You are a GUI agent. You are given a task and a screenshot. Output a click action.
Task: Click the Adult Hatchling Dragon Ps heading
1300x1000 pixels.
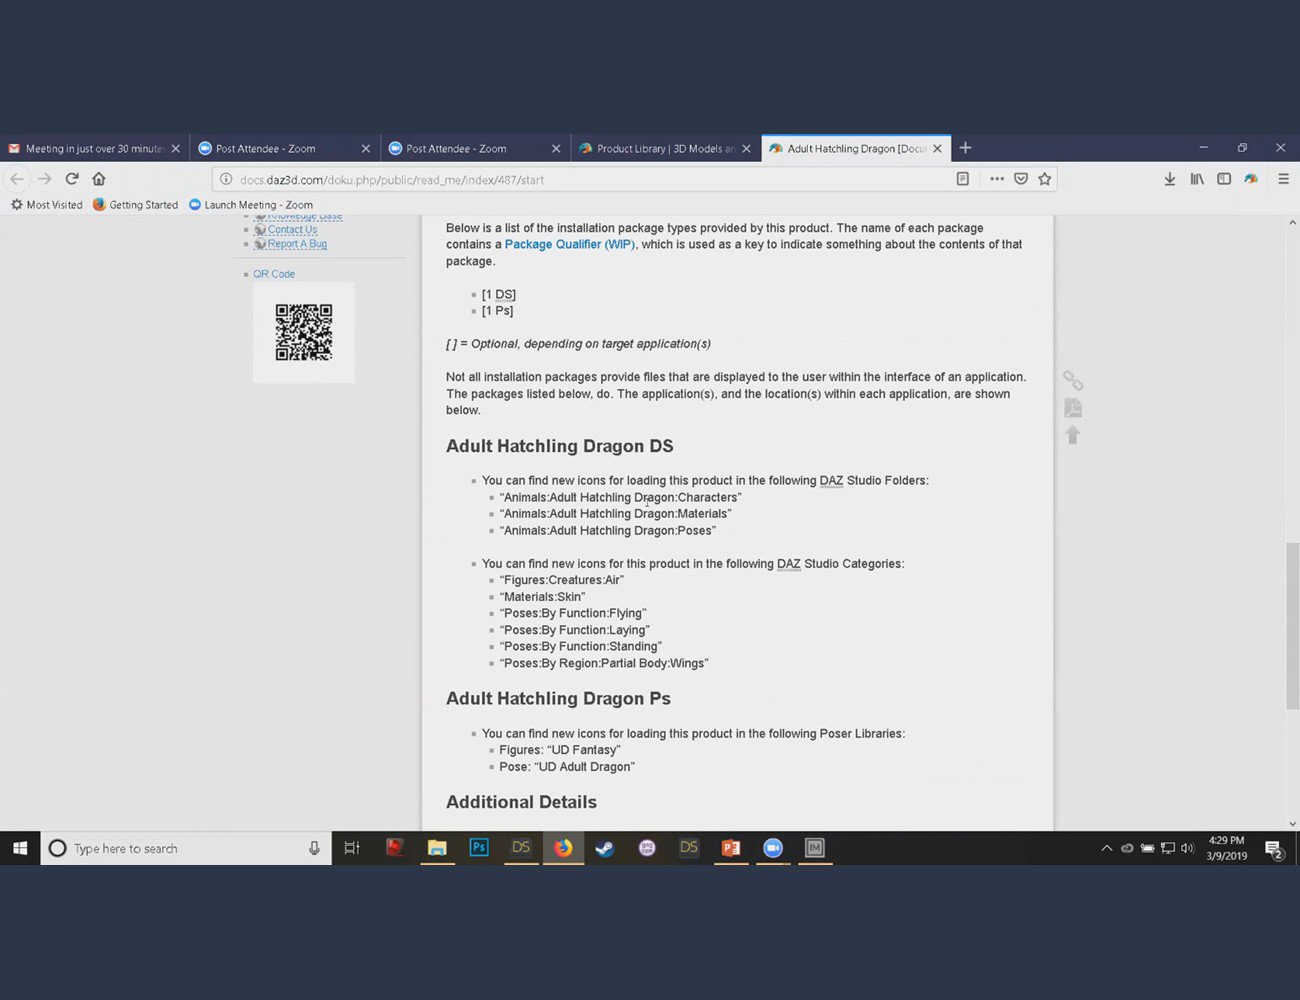coord(558,698)
